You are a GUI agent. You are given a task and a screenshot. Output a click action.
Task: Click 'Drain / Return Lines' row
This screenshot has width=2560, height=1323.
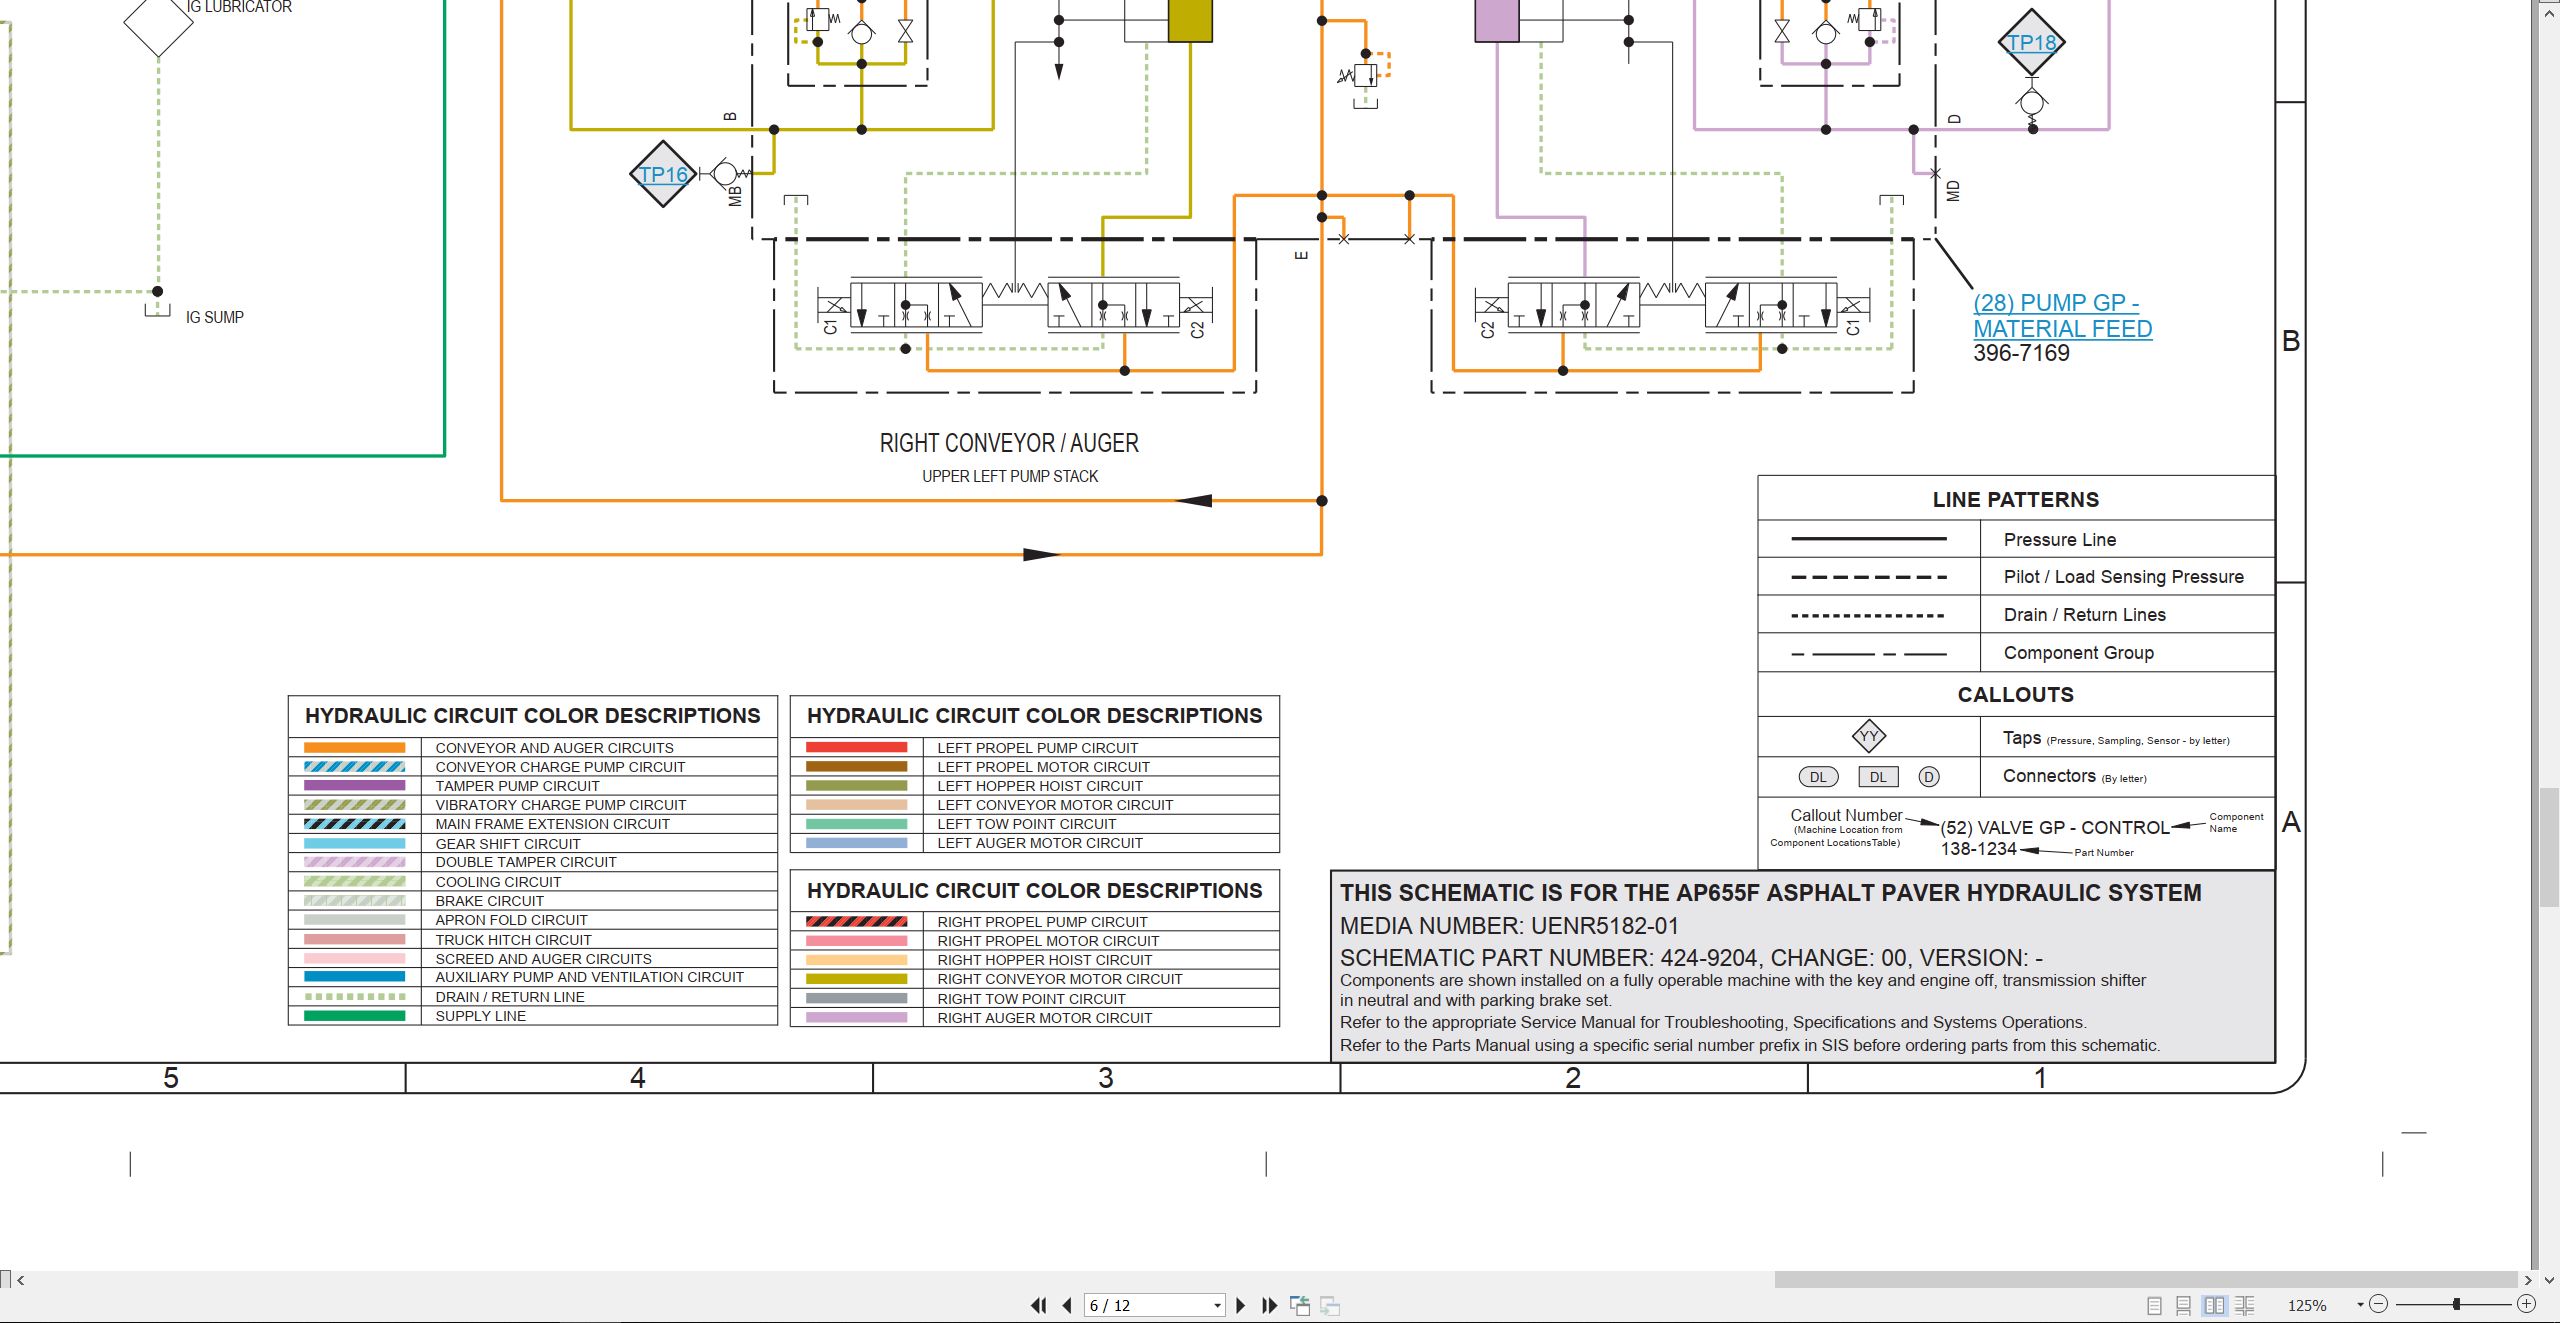[x=2016, y=615]
